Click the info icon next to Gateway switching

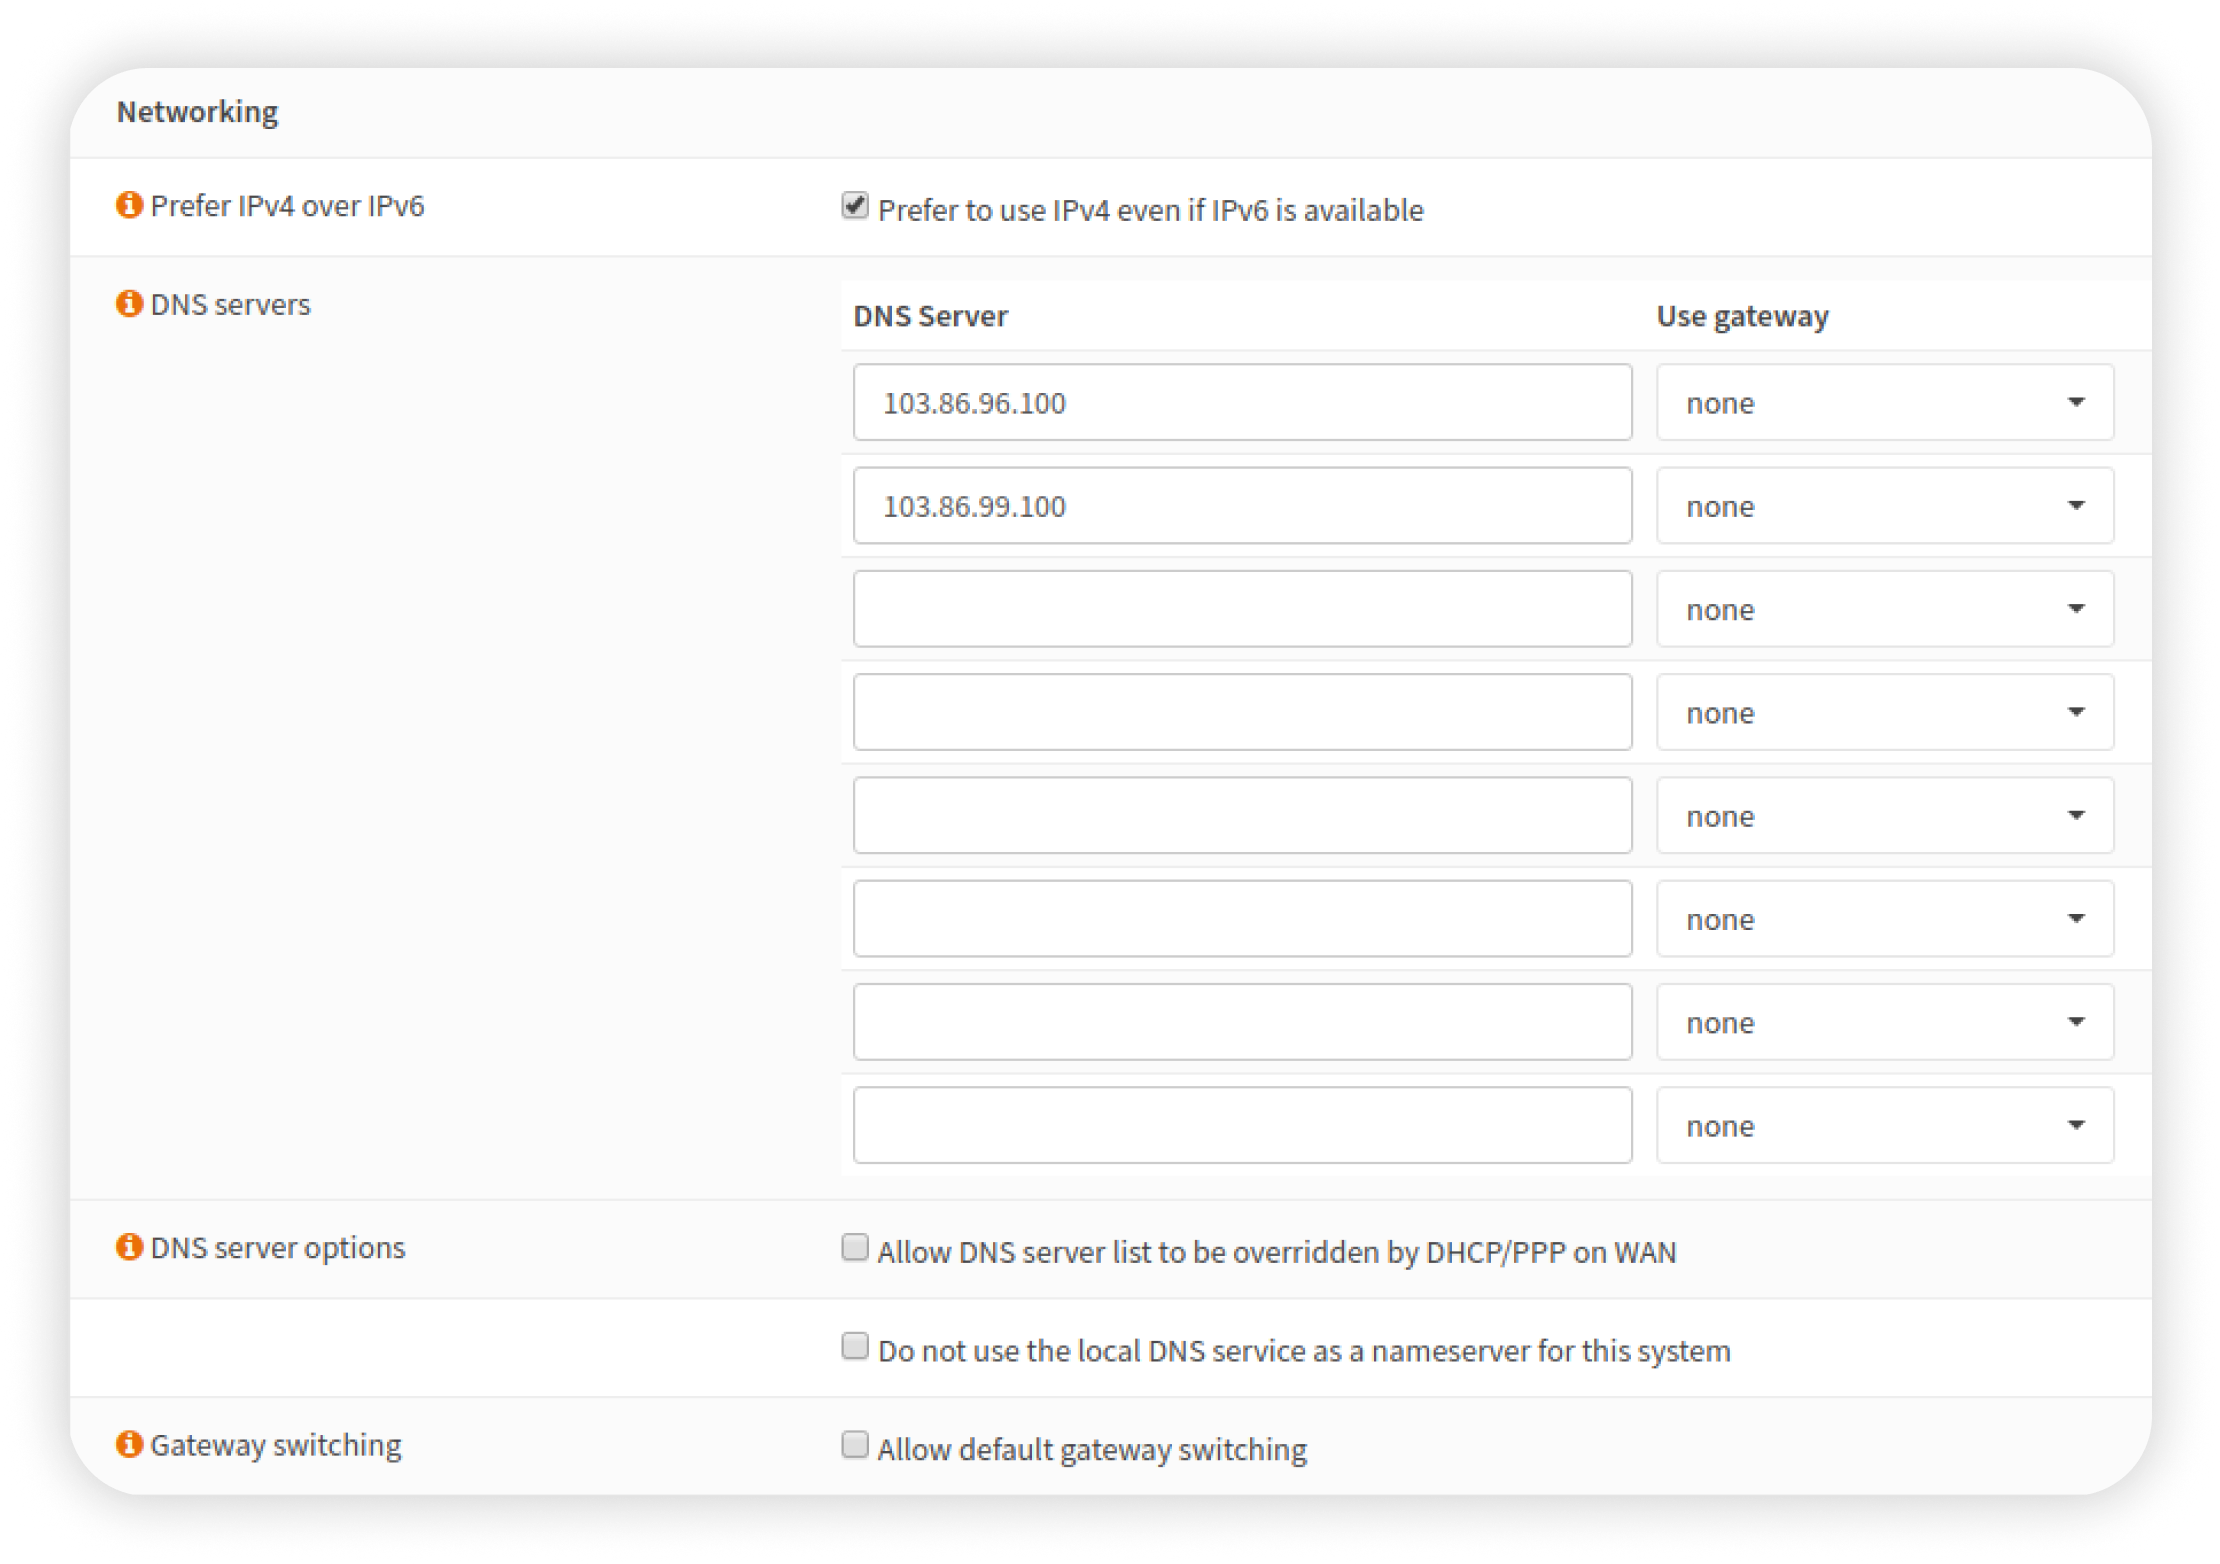tap(129, 1444)
